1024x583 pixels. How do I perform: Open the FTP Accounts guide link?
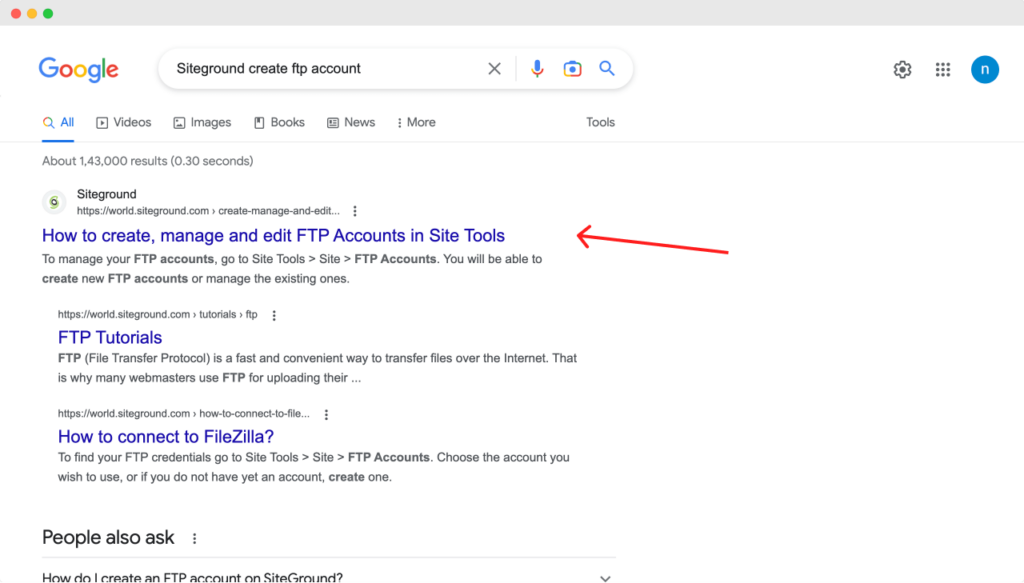coord(273,235)
